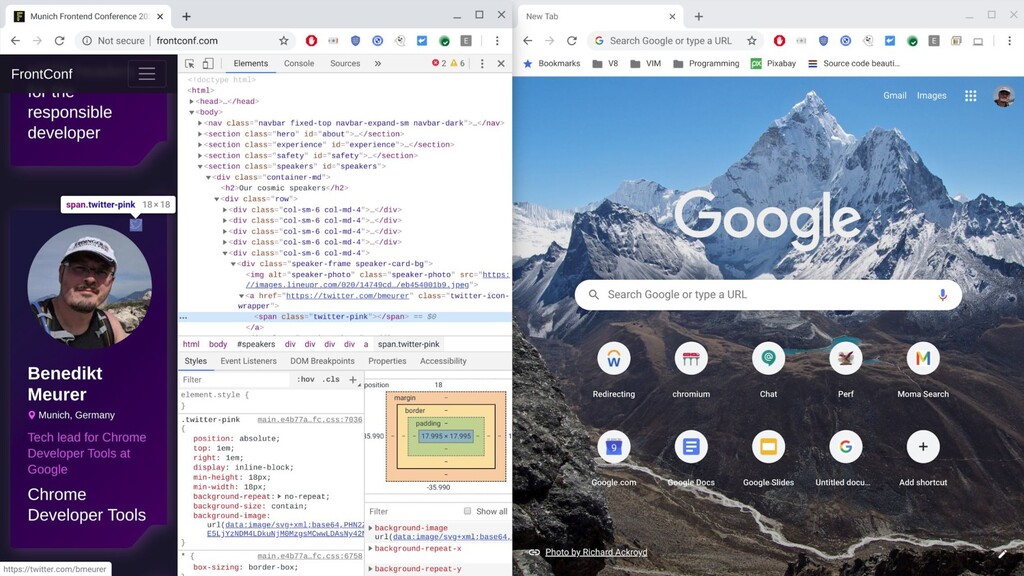Open the Google apps grid icon
1024x576 pixels.
(970, 96)
